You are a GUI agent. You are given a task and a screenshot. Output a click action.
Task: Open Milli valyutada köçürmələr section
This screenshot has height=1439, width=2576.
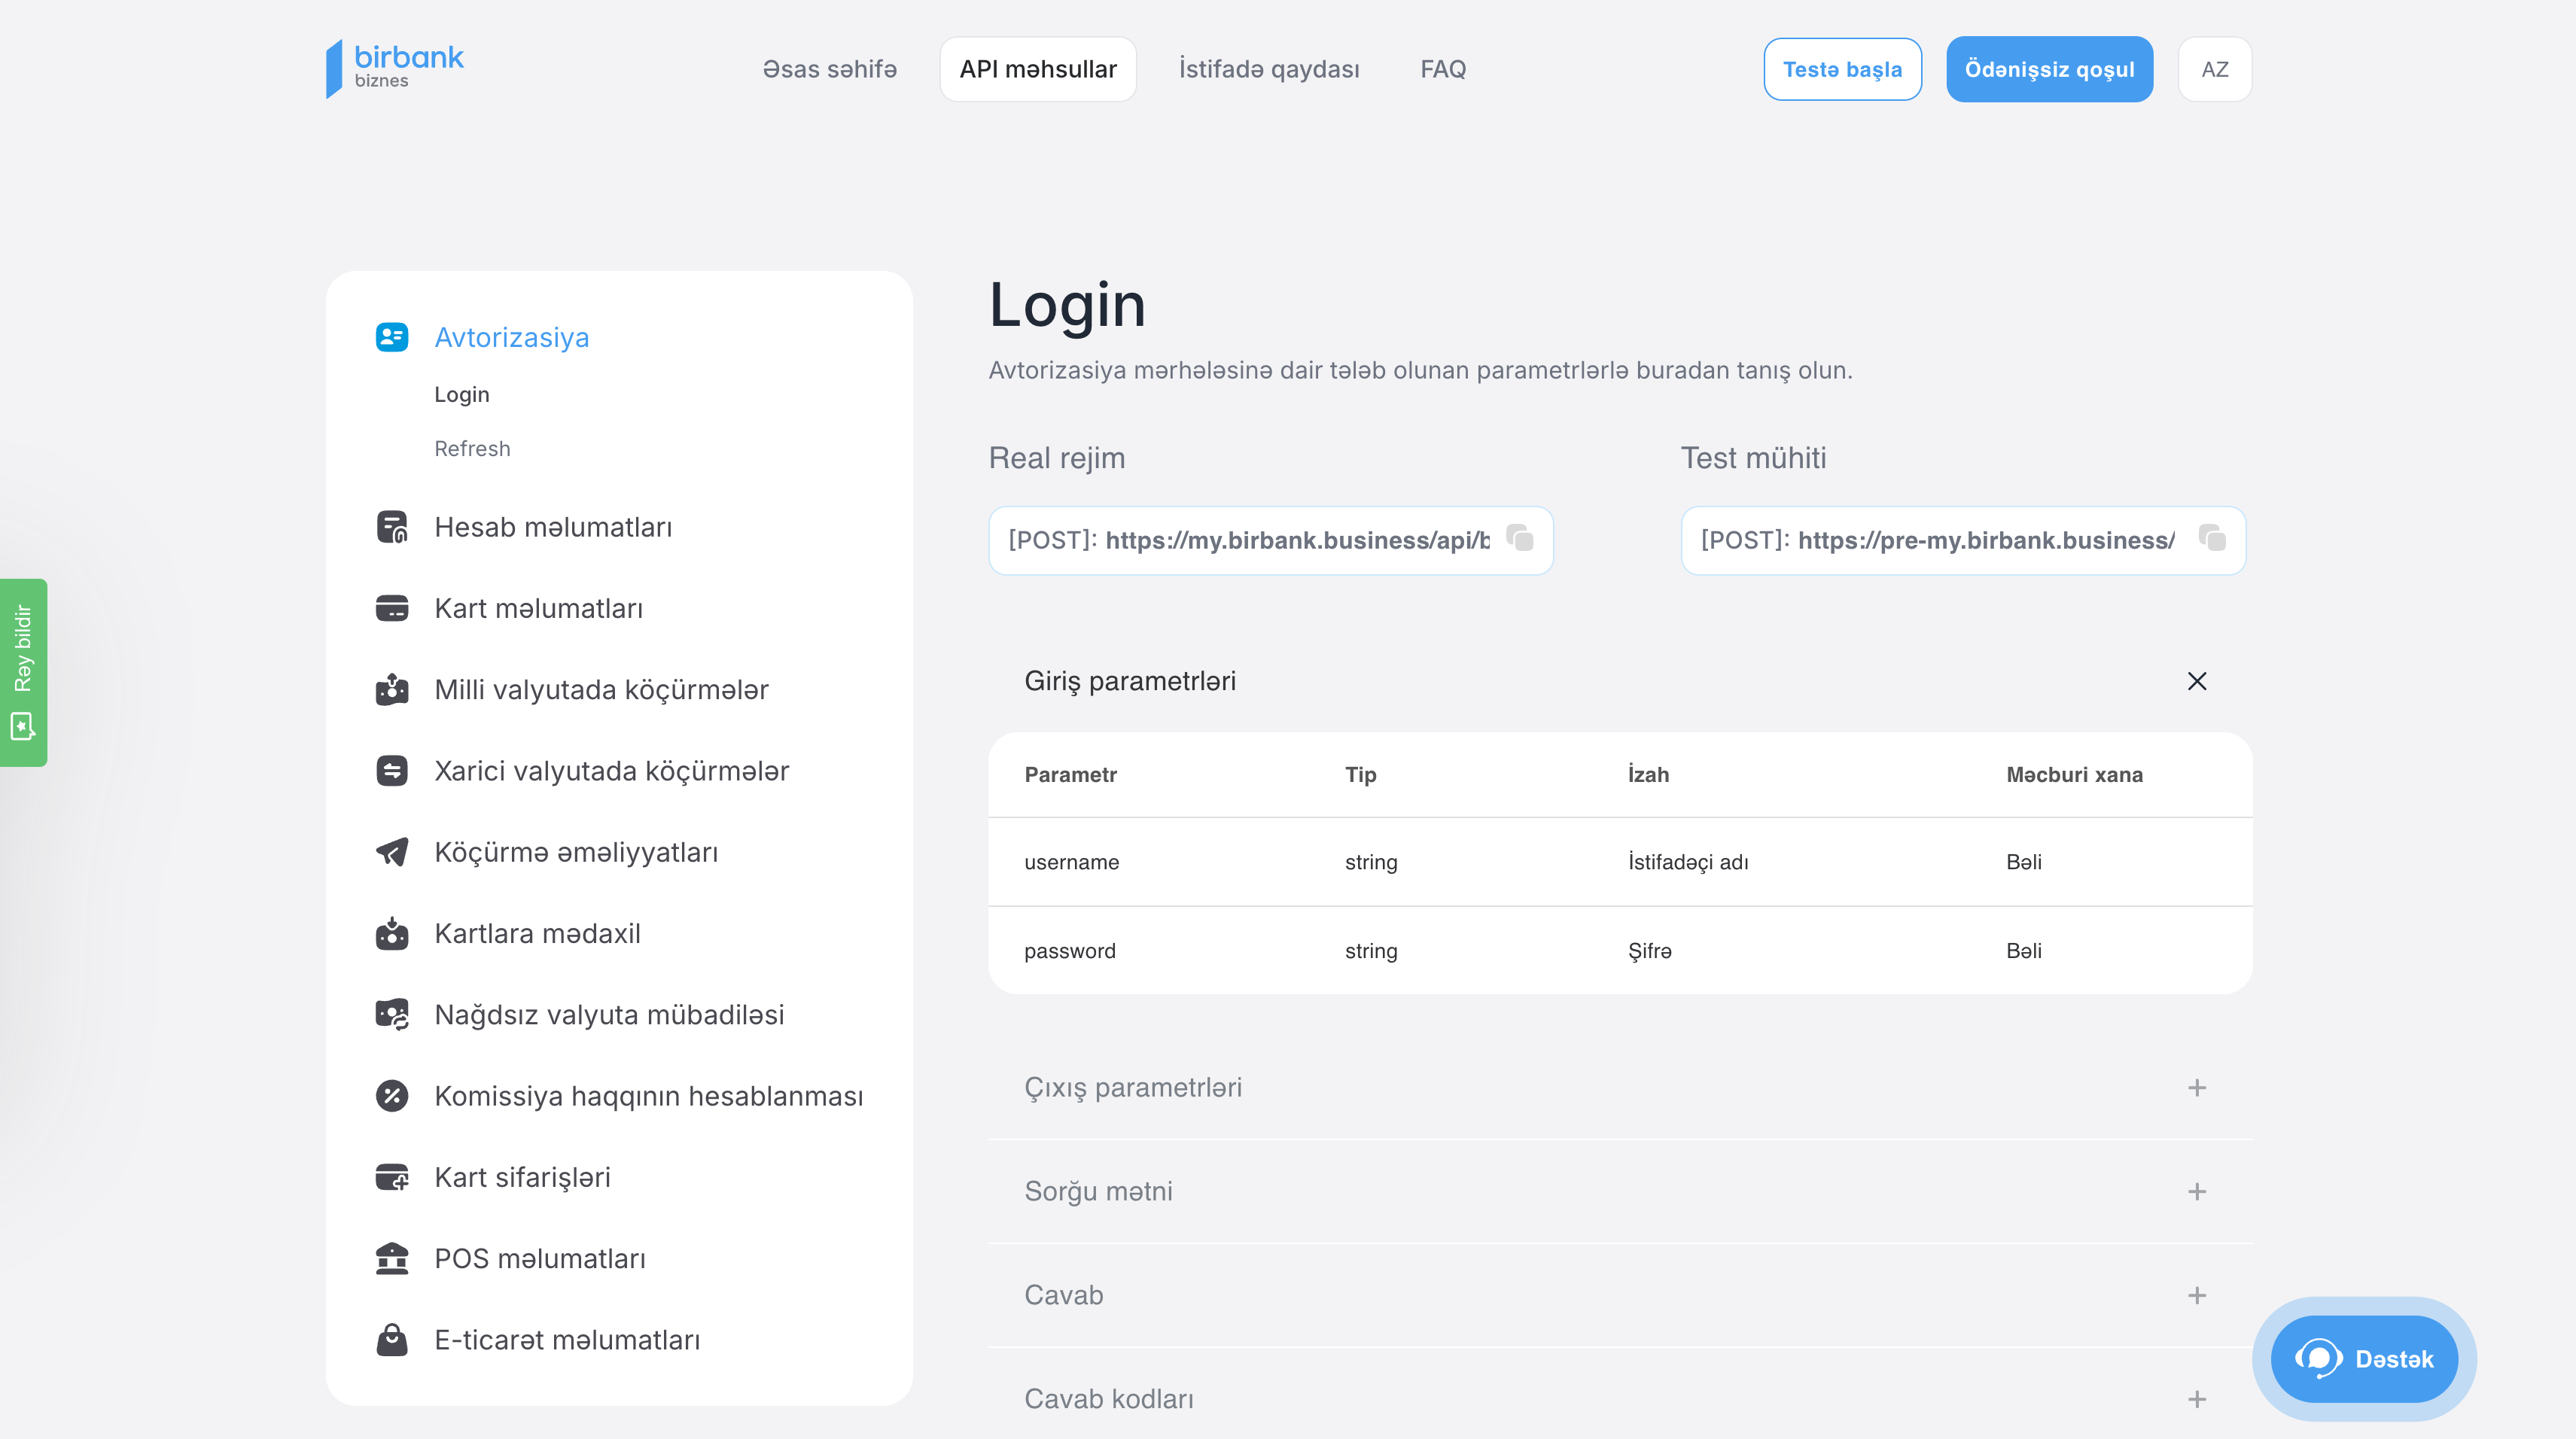click(601, 689)
